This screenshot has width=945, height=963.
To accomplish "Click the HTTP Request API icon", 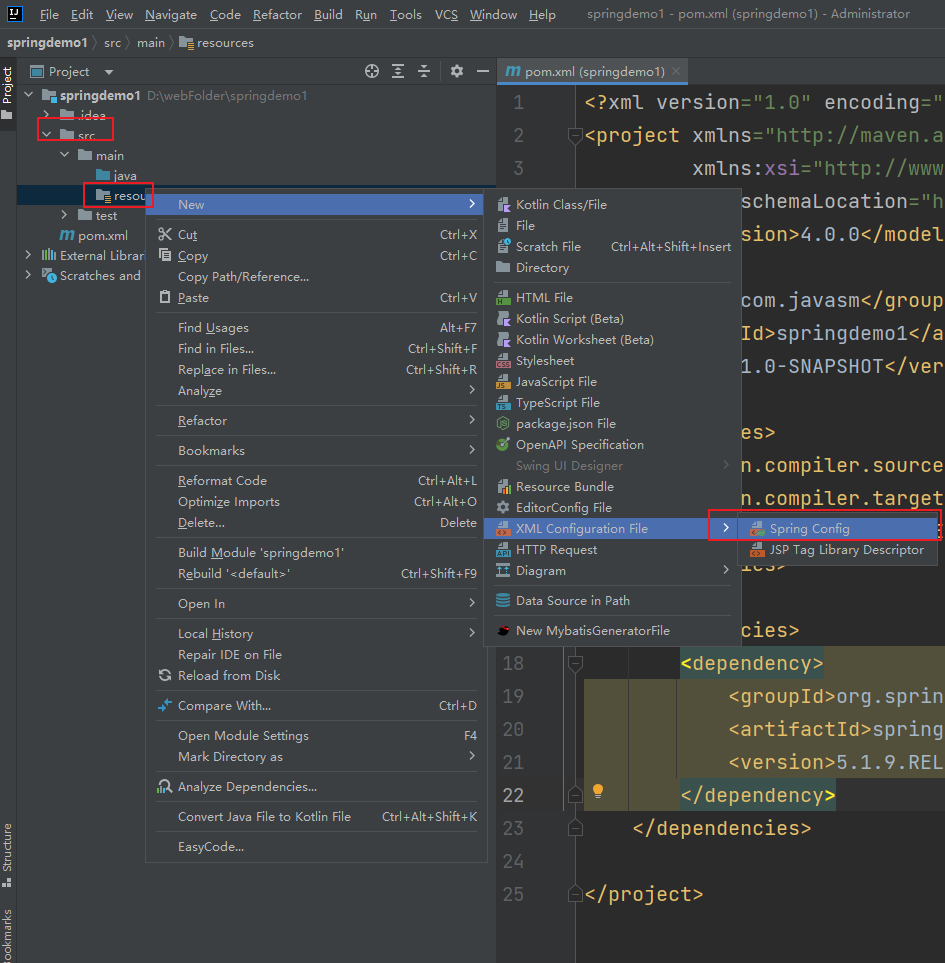I will coord(503,550).
